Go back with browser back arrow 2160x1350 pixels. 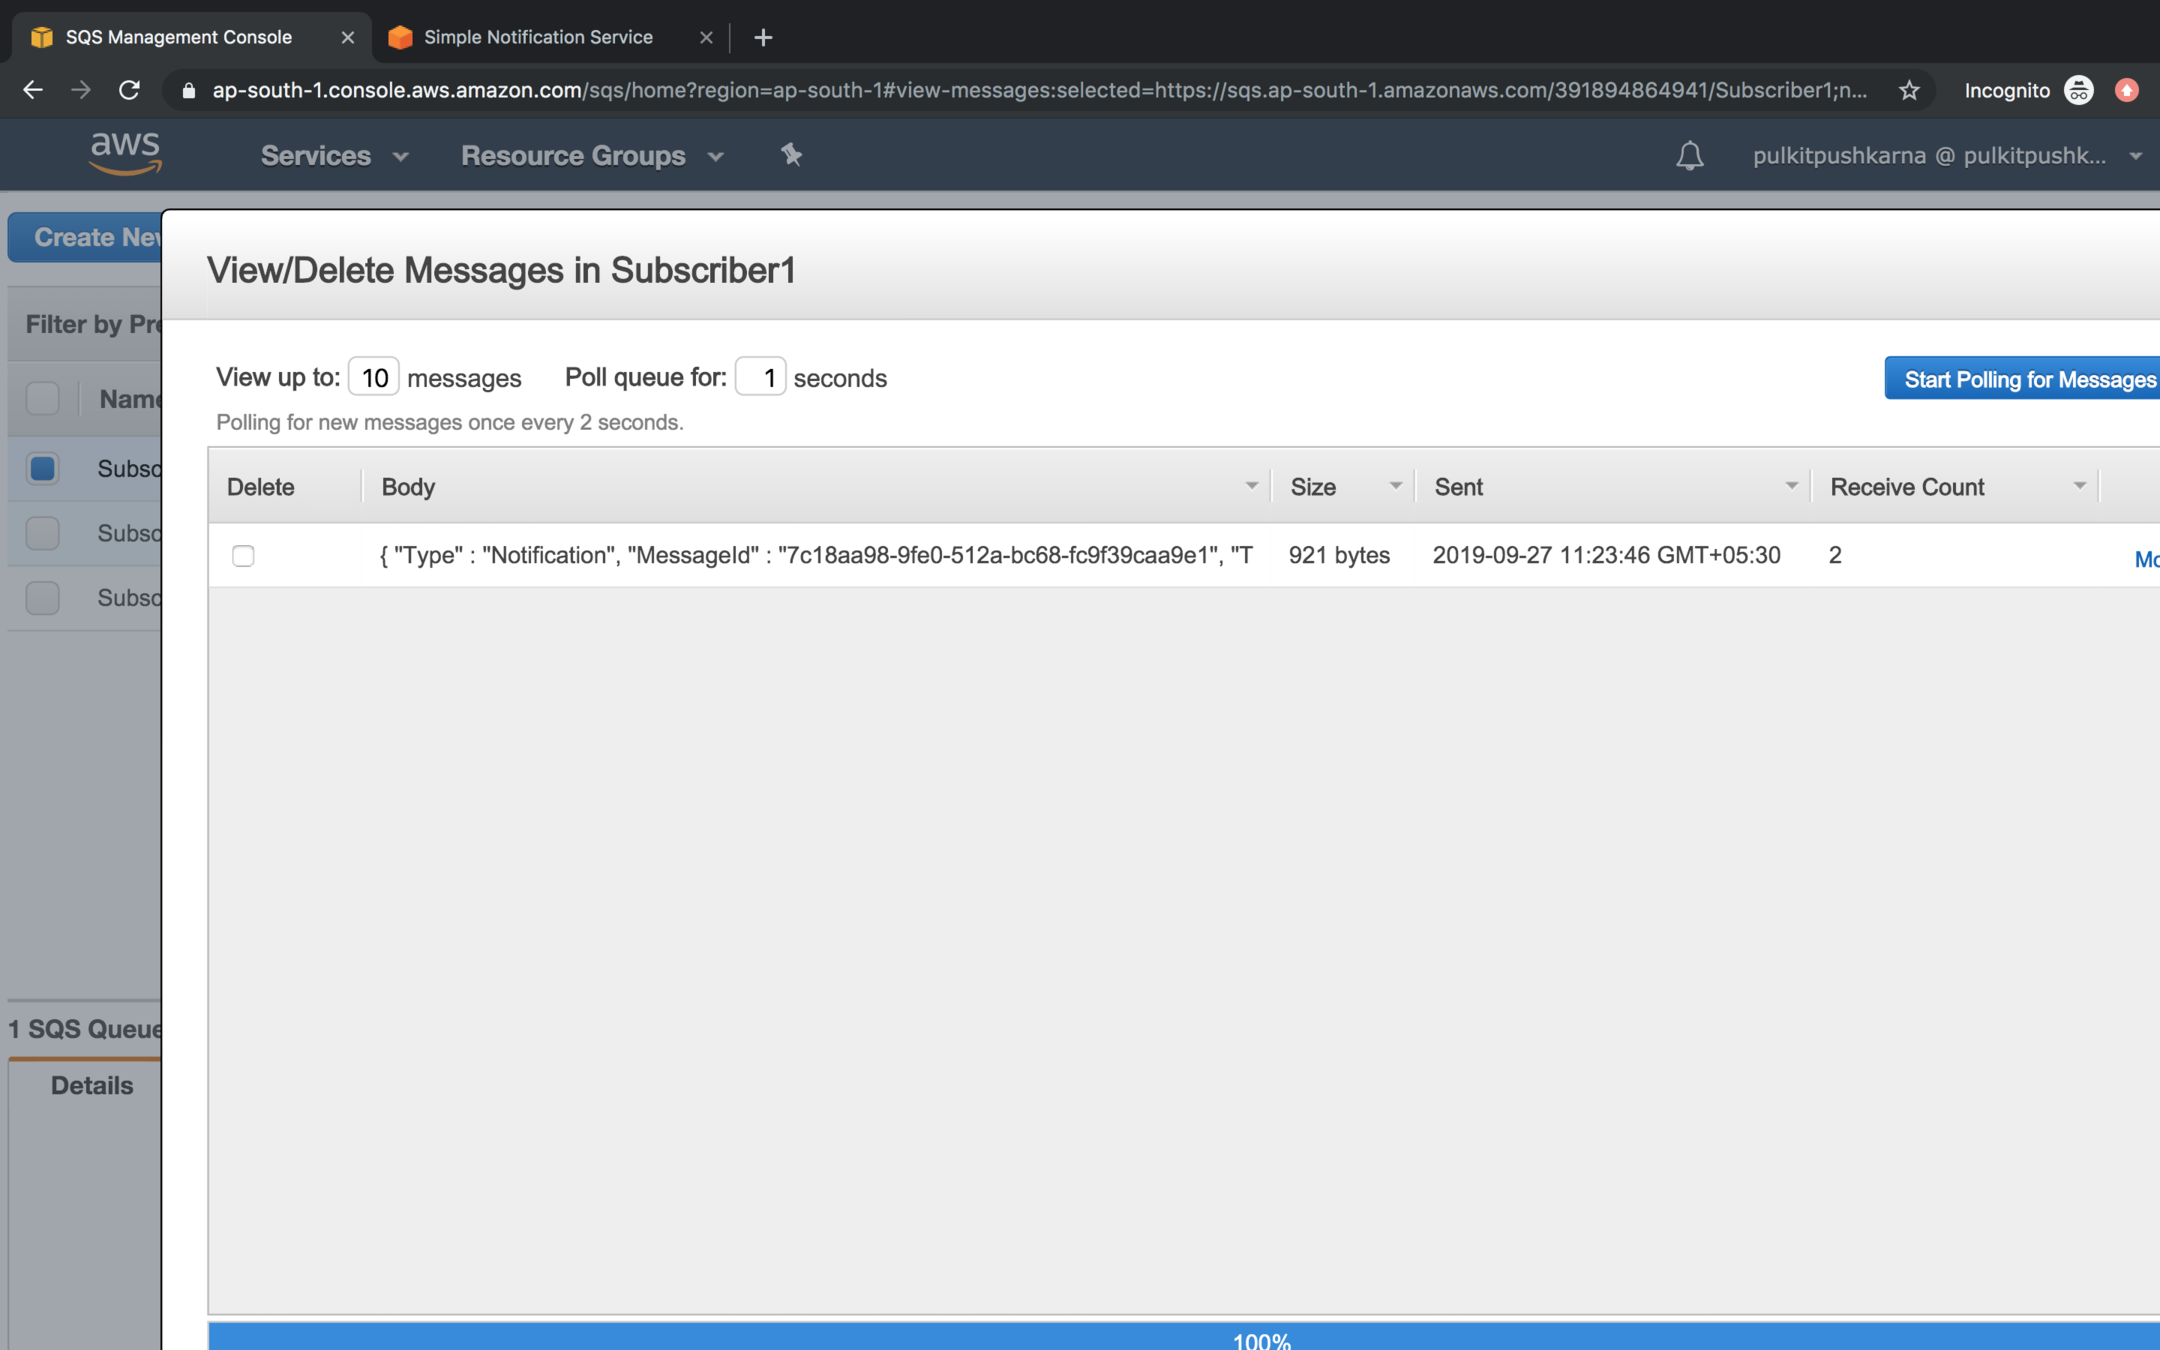pyautogui.click(x=32, y=90)
